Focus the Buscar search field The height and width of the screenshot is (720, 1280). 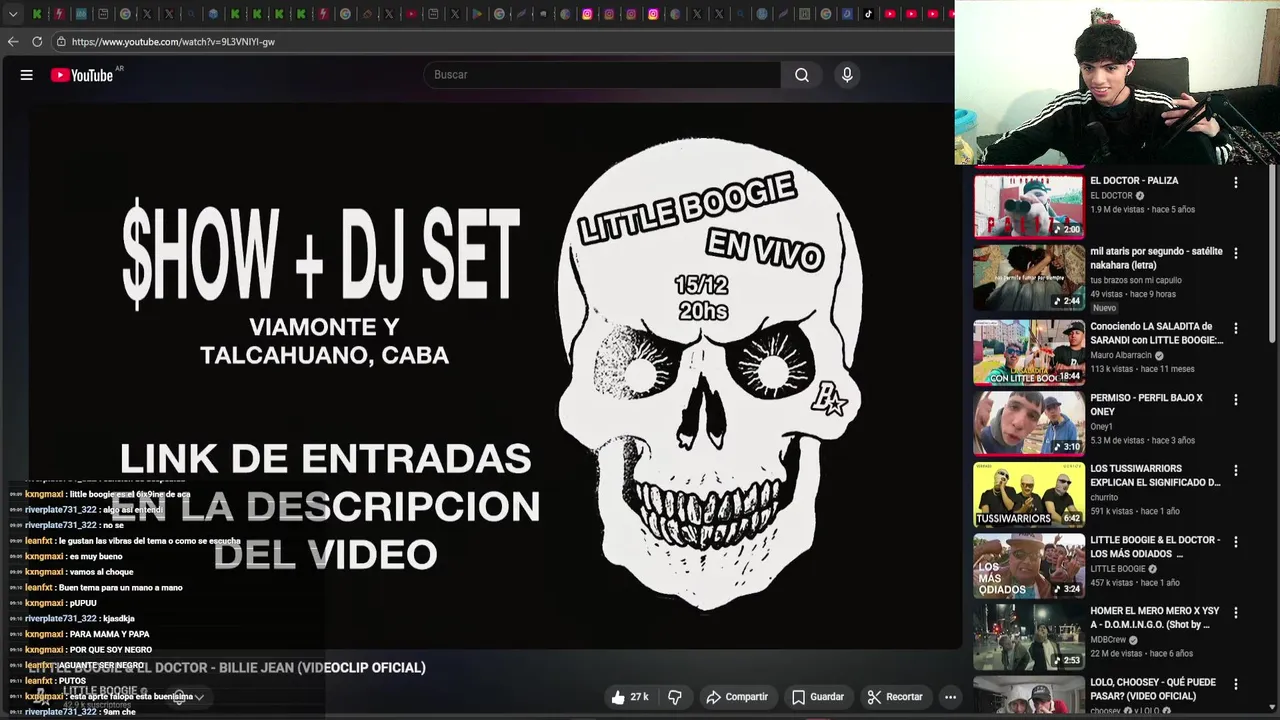click(x=603, y=75)
